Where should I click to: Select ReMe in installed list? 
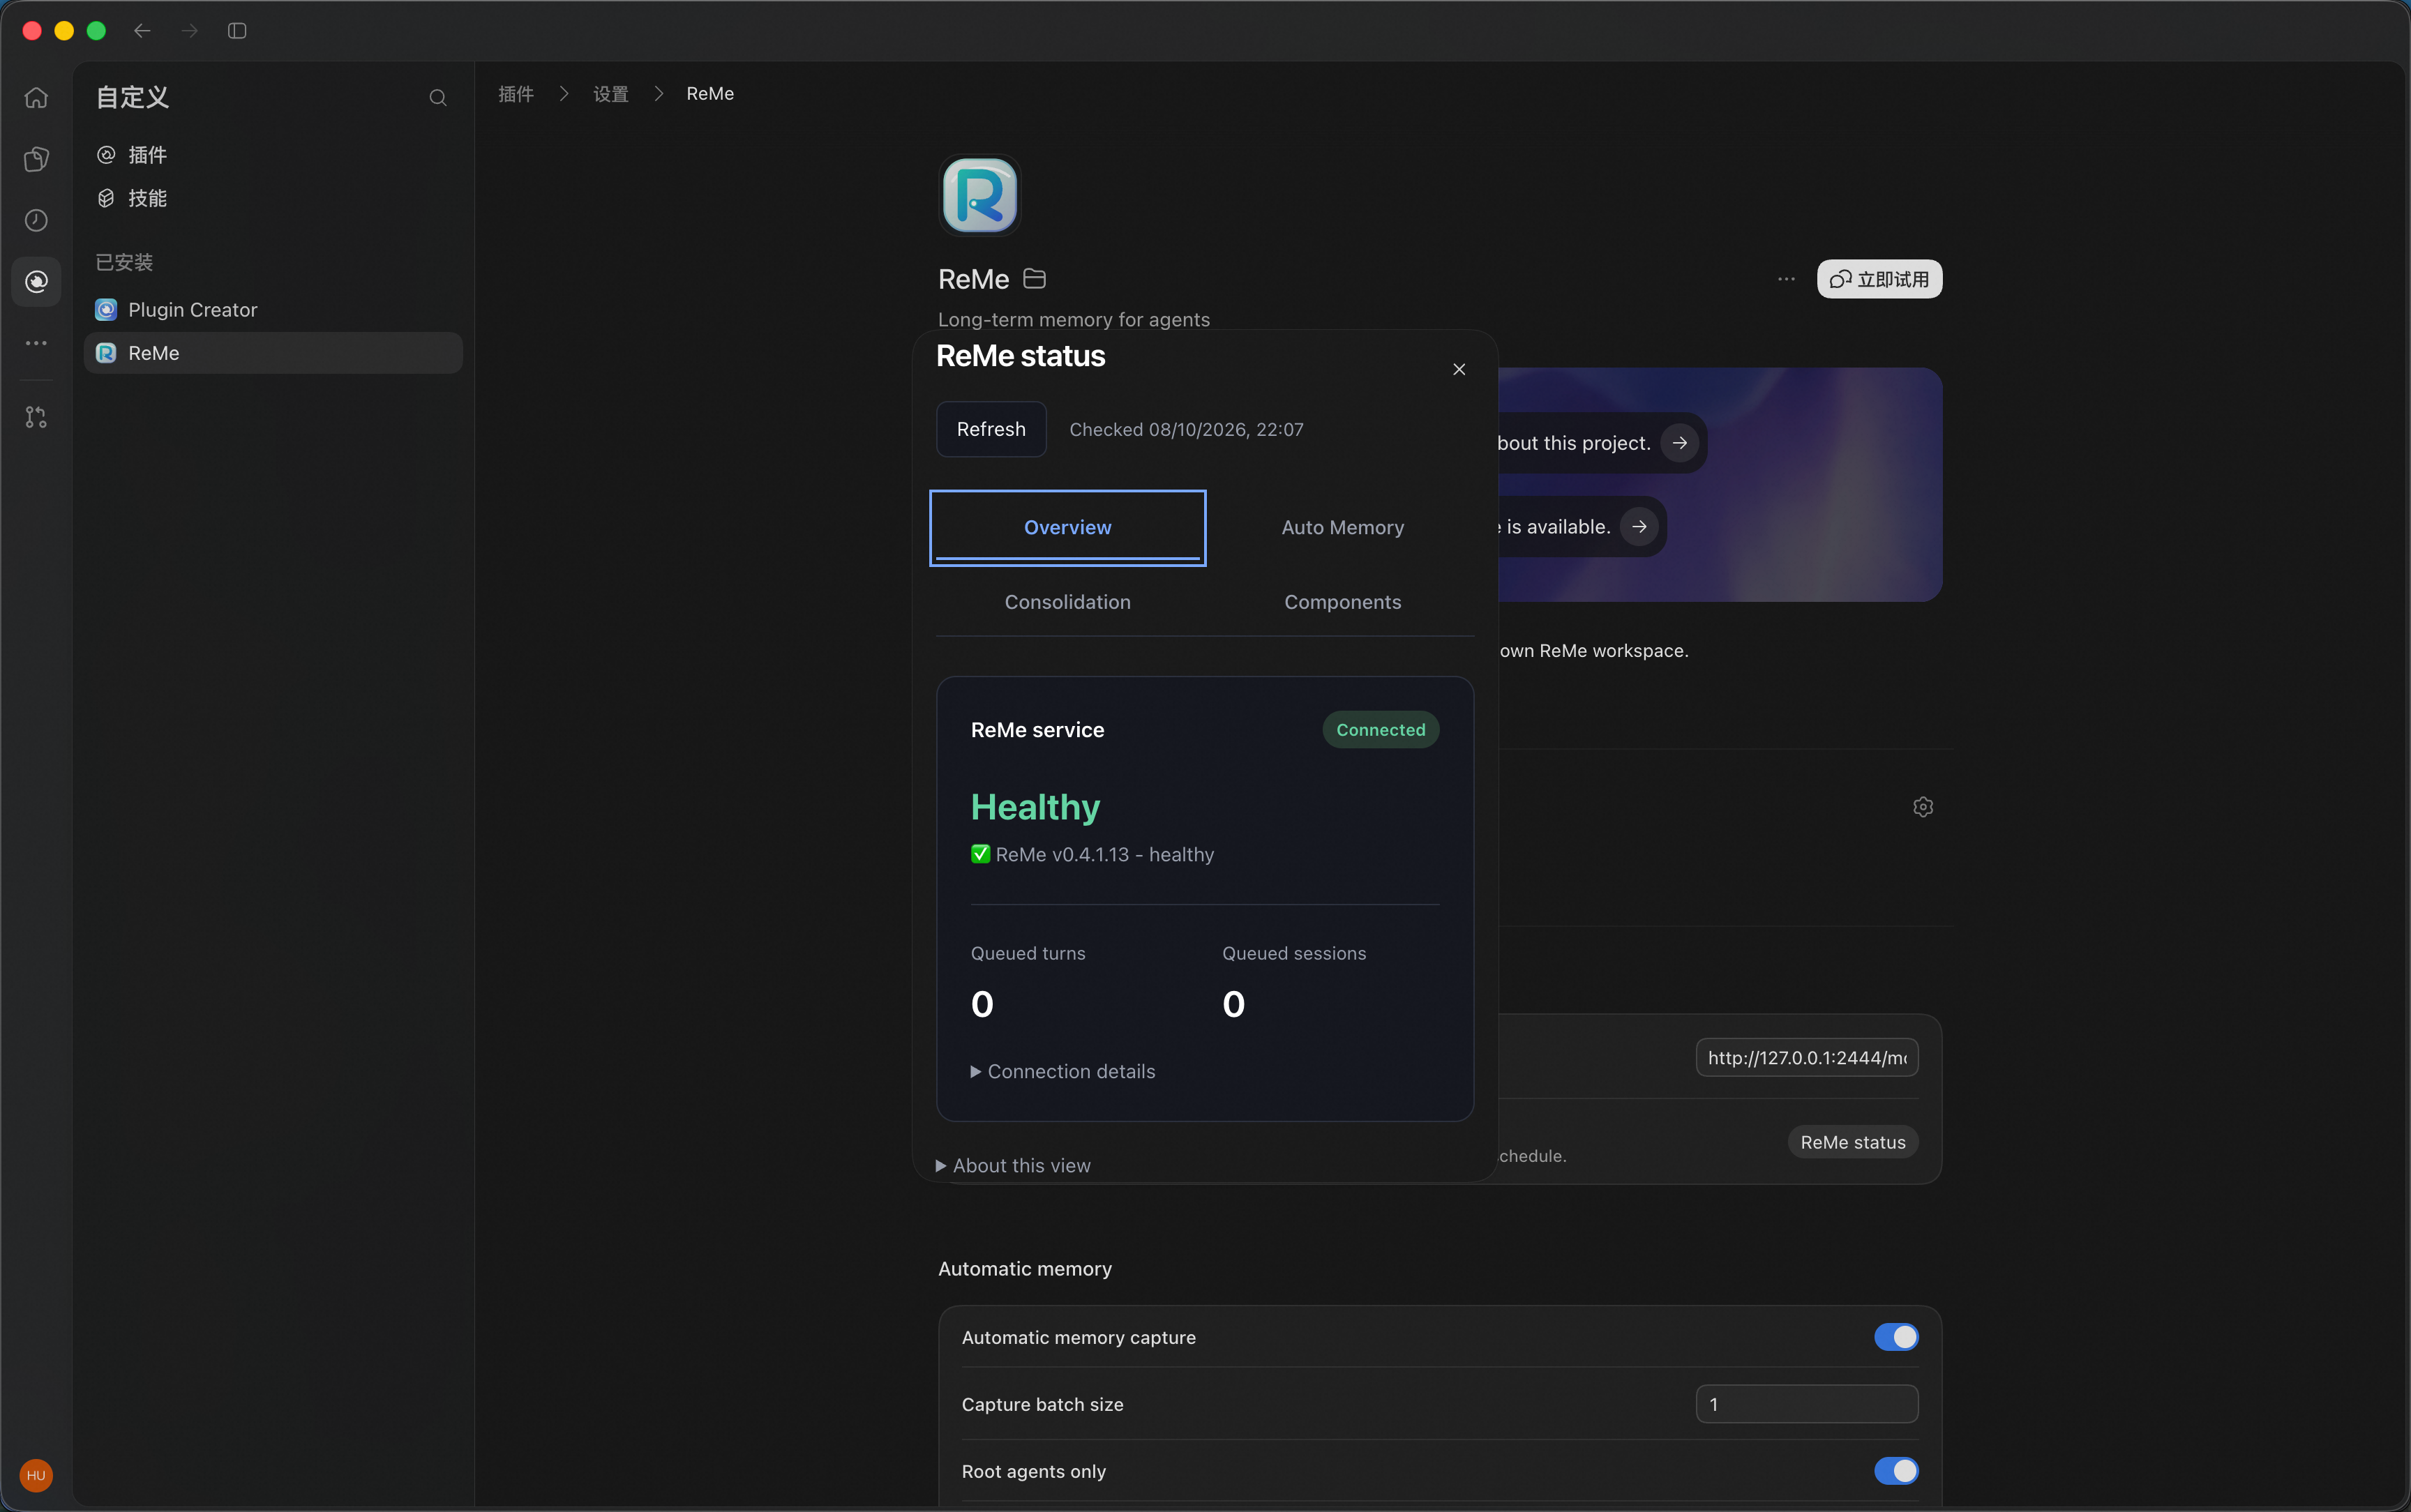pos(273,353)
